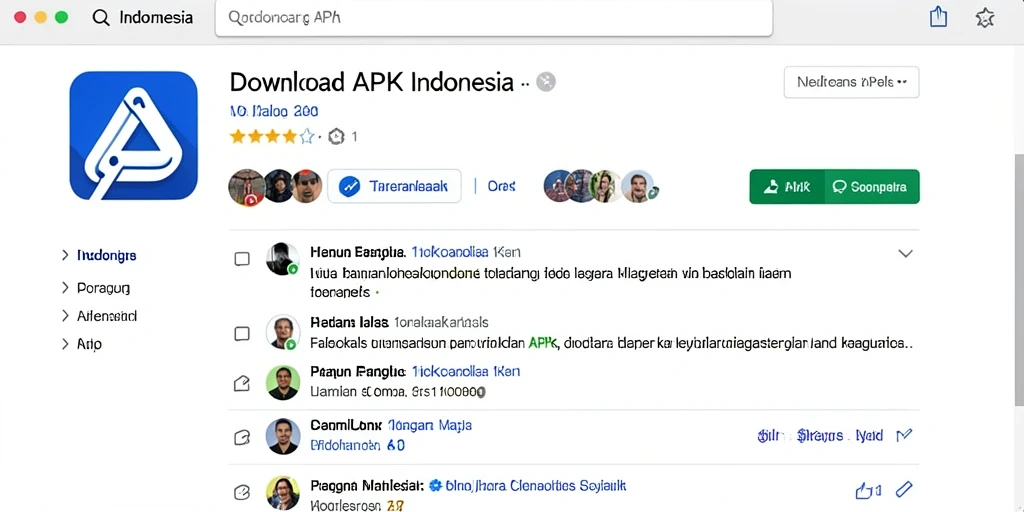Image resolution: width=1024 pixels, height=512 pixels.
Task: Open Henun Eamplia's avatar
Action: pyautogui.click(x=283, y=259)
